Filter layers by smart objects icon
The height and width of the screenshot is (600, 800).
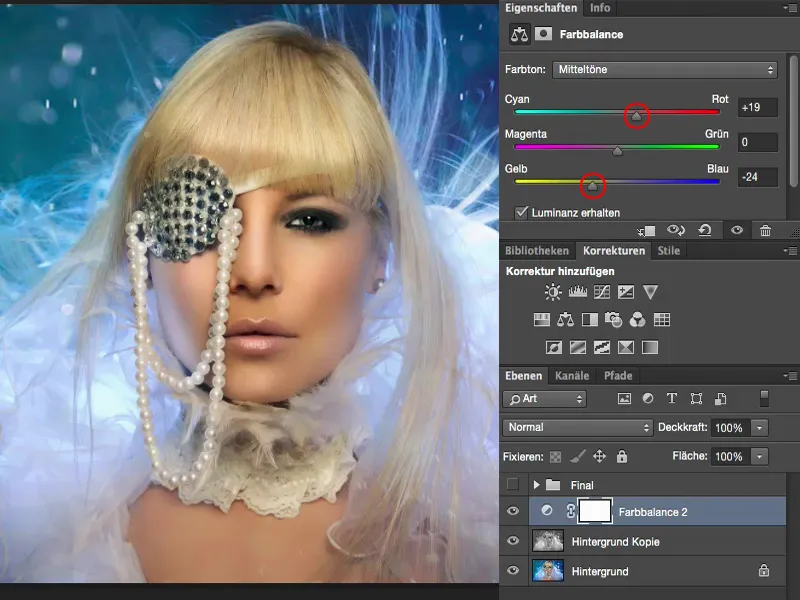[720, 398]
